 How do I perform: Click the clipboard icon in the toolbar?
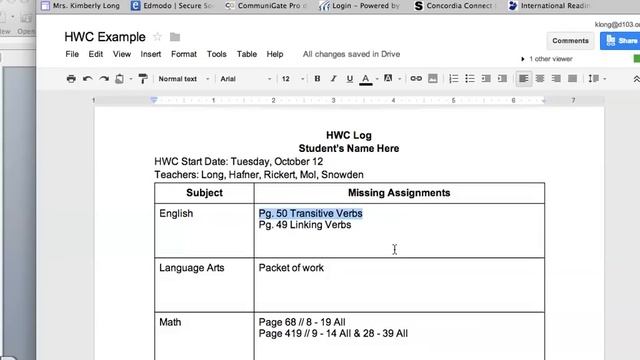click(120, 79)
